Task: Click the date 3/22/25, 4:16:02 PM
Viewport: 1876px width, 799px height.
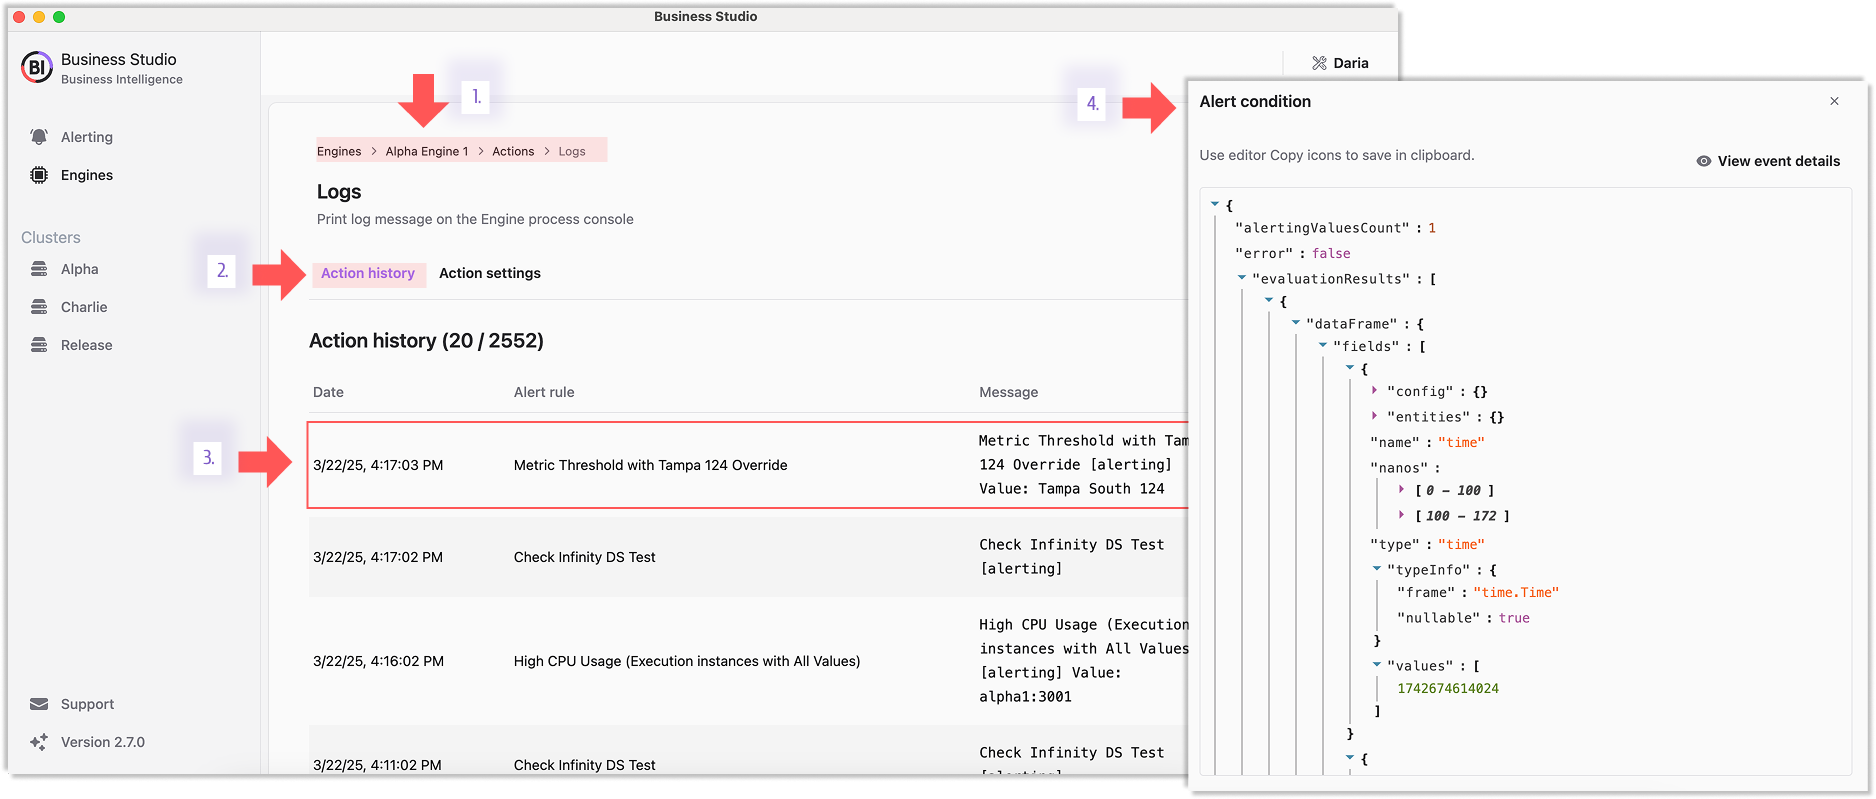Action: [378, 661]
